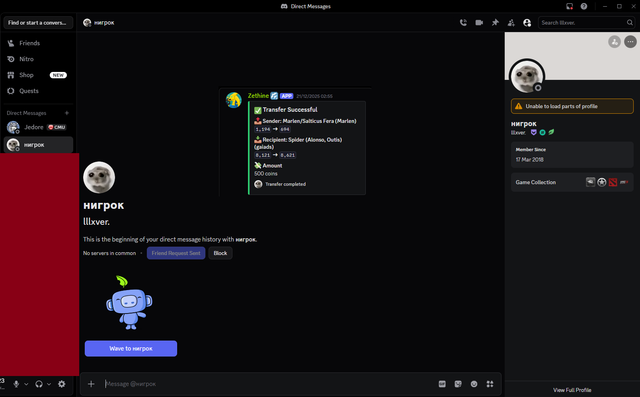Open Jedore direct message
This screenshot has height=397, width=640.
(38, 127)
